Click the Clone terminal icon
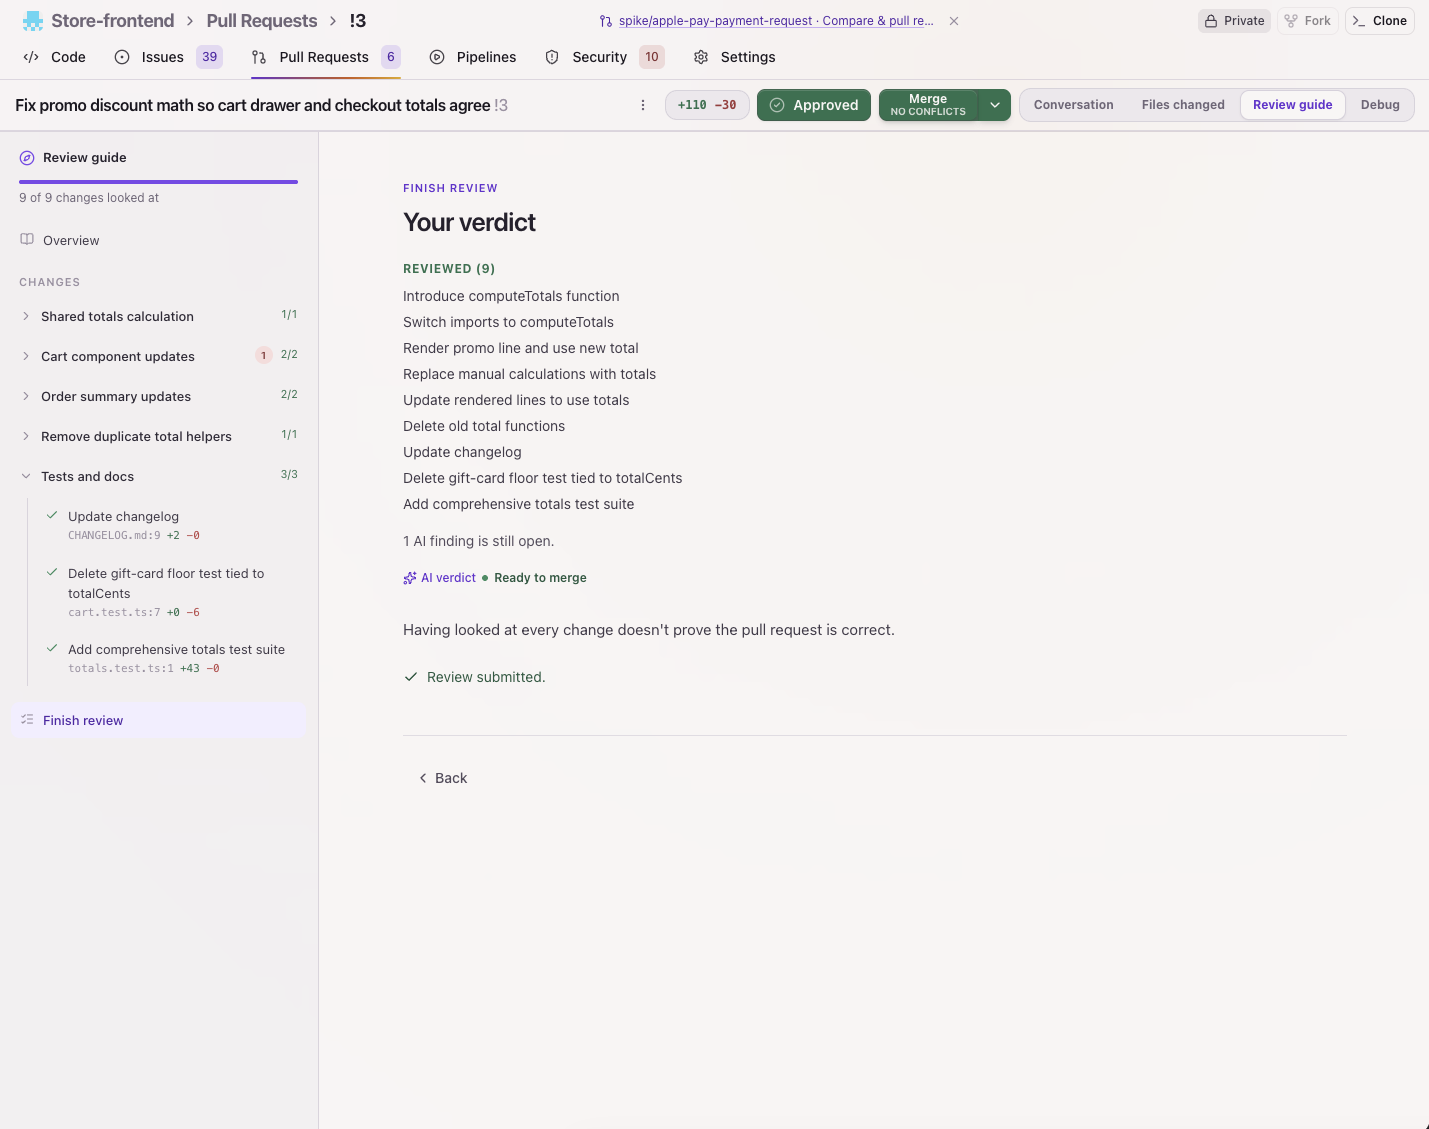Screen dimensions: 1429x1129 (x=1359, y=21)
